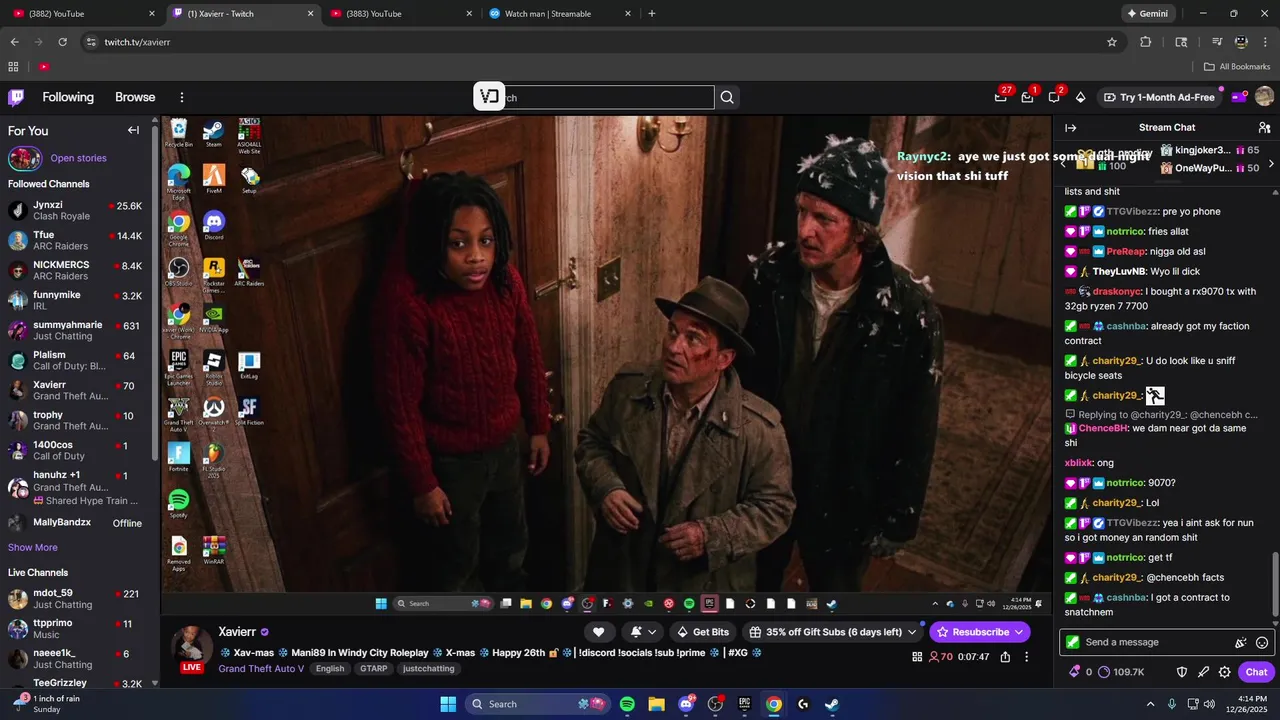Collapse the For You sidebar
This screenshot has width=1280, height=720.
133,130
